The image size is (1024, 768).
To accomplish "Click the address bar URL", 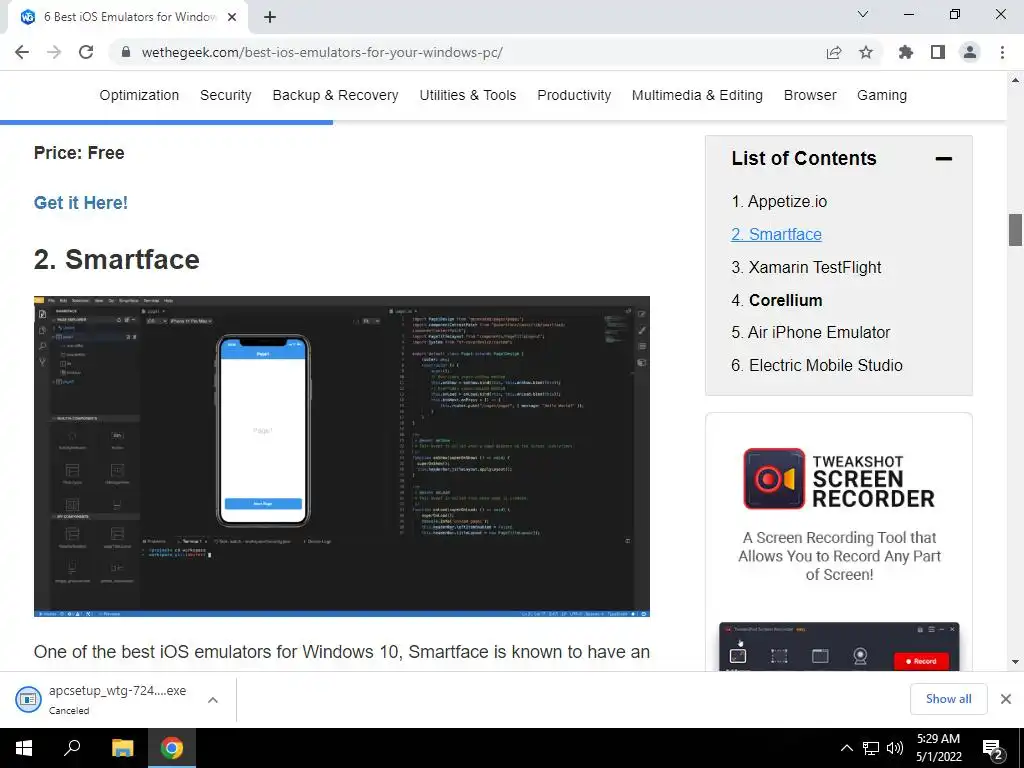I will tap(322, 52).
